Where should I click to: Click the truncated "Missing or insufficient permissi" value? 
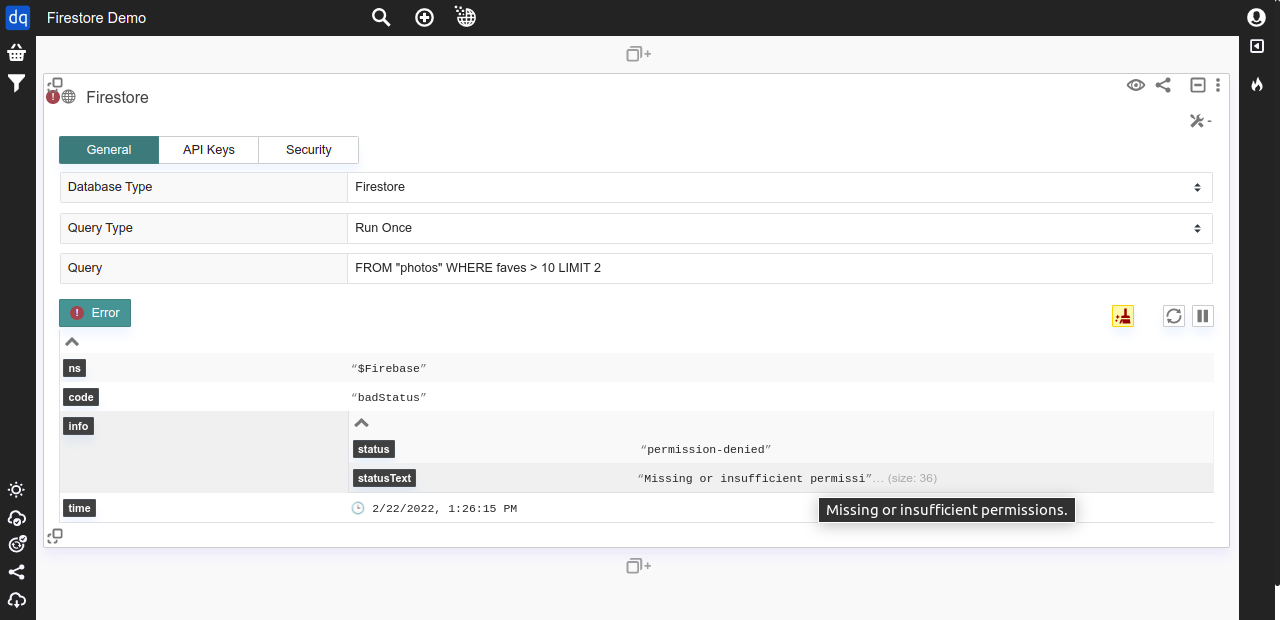point(755,479)
